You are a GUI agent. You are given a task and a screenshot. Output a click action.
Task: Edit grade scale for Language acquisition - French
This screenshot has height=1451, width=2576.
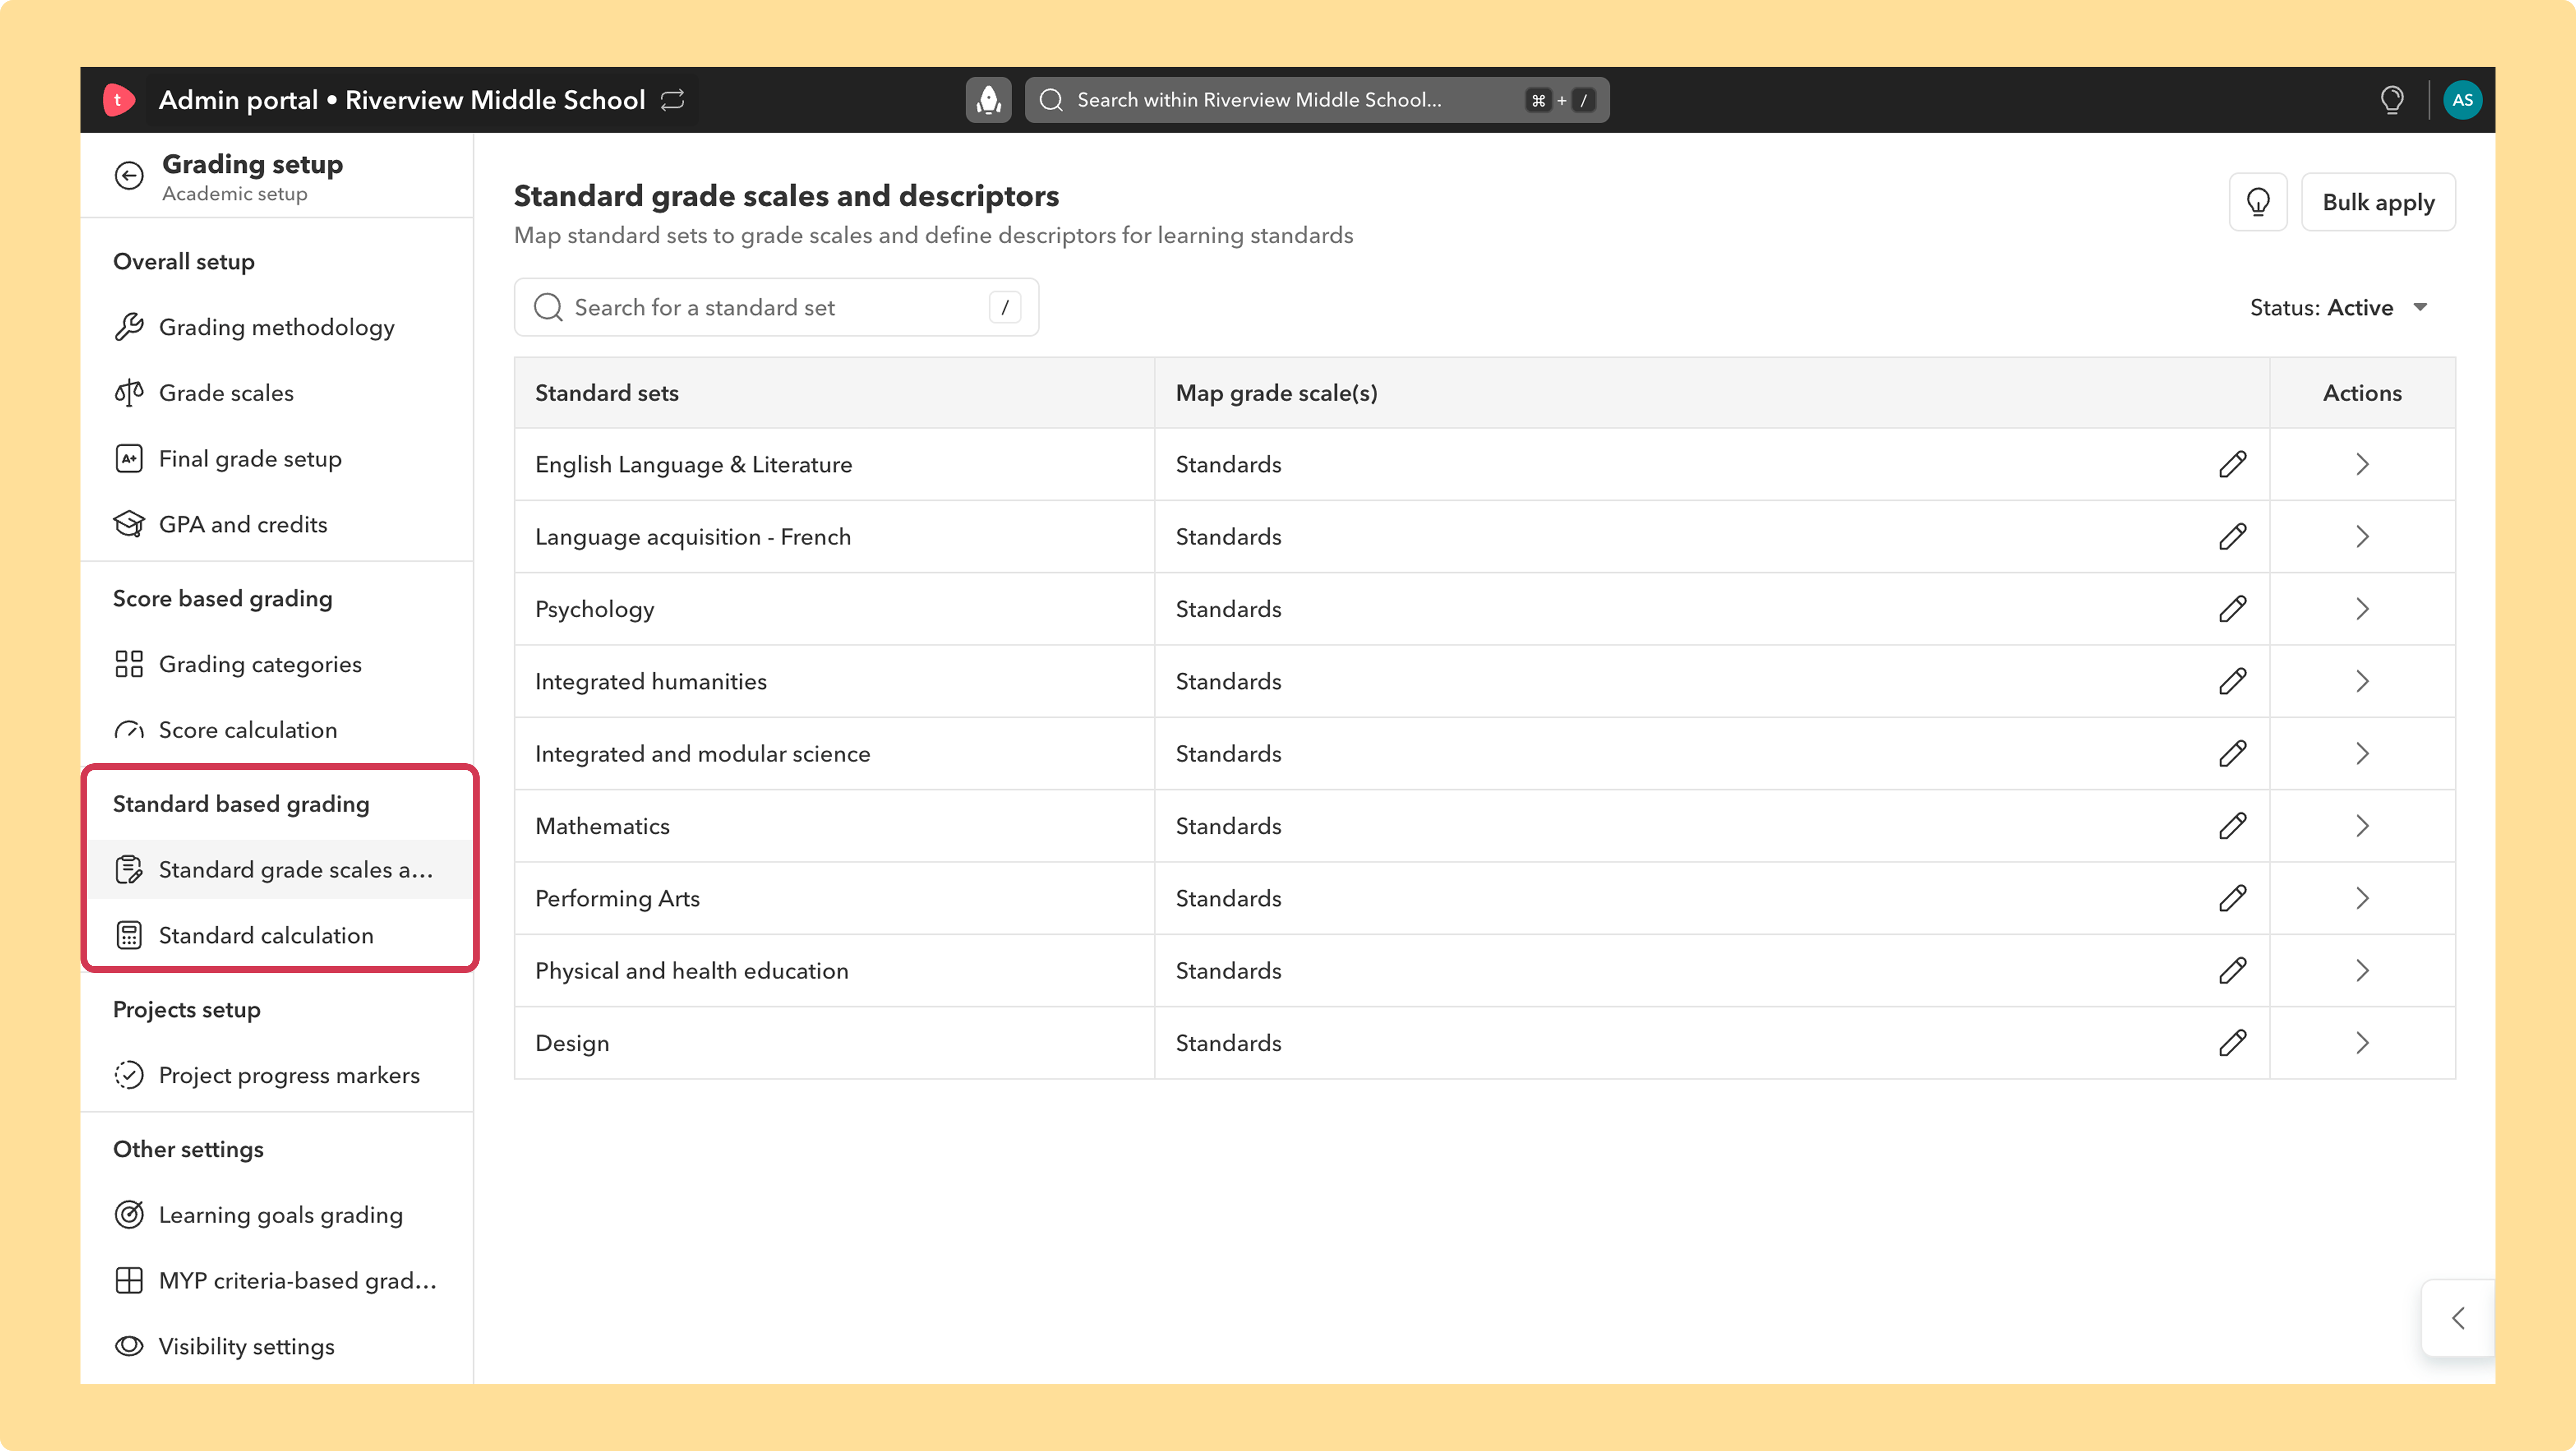coord(2233,537)
